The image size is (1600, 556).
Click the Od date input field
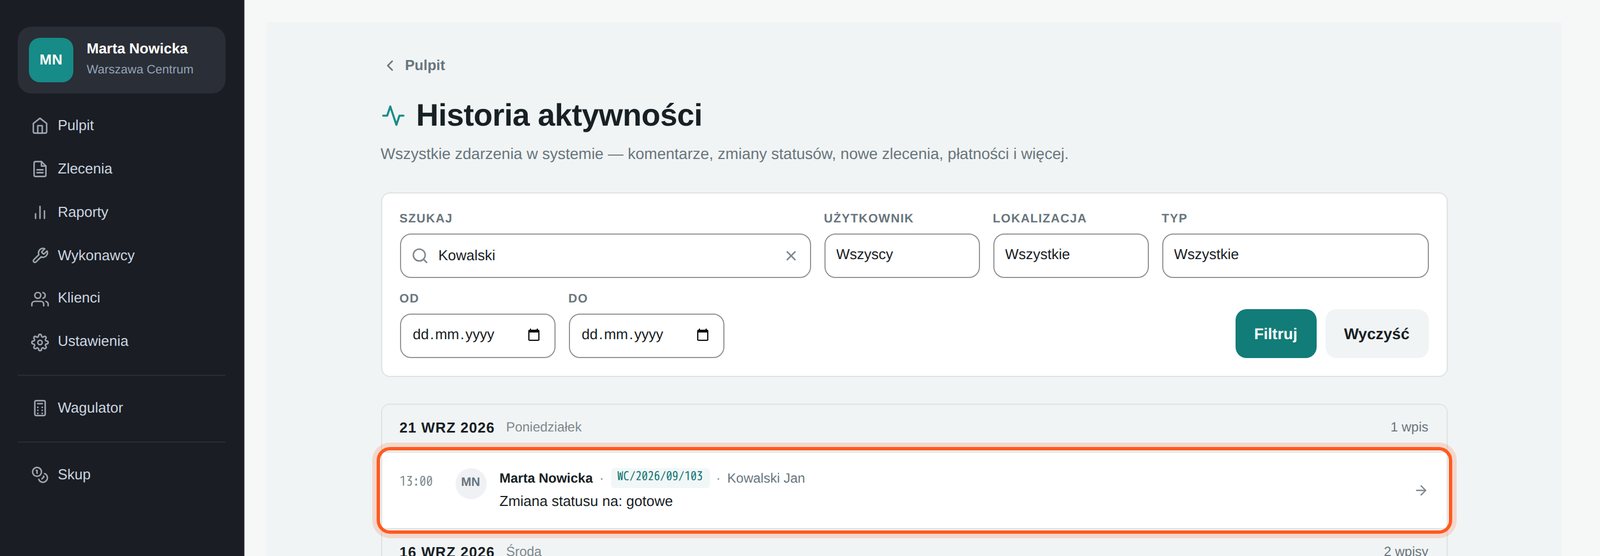tap(477, 336)
